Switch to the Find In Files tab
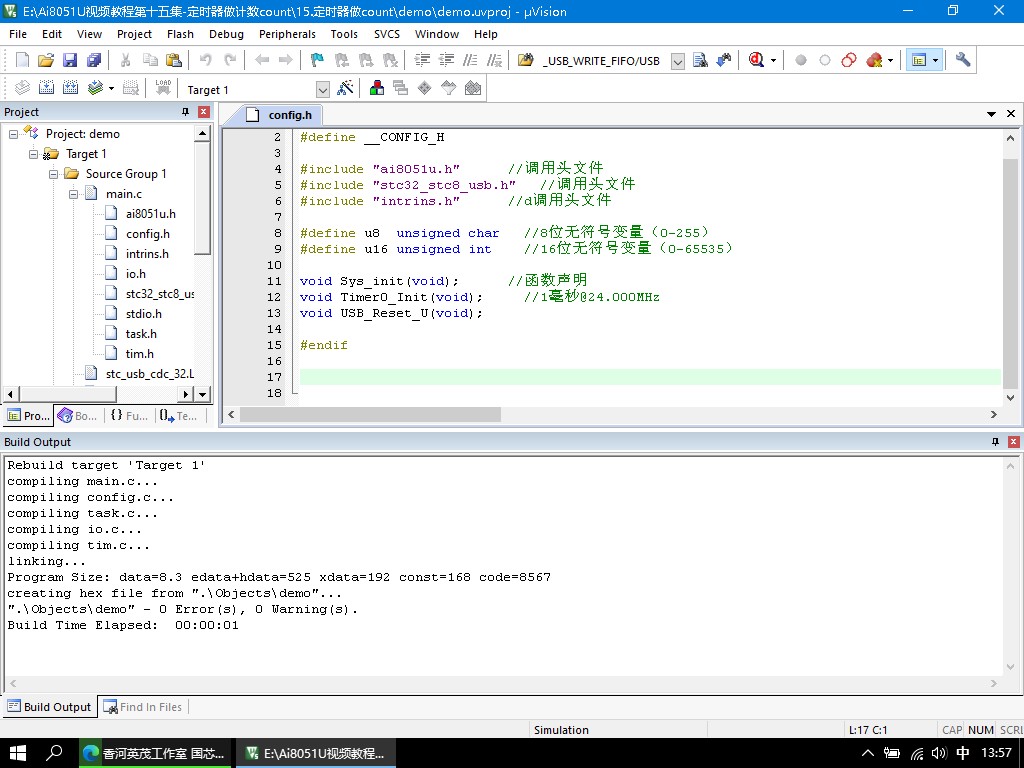1024x768 pixels. point(143,707)
